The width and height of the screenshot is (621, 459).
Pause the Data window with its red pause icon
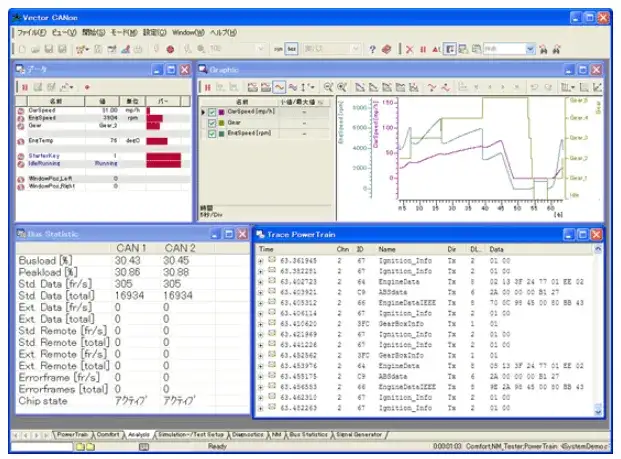coord(25,87)
